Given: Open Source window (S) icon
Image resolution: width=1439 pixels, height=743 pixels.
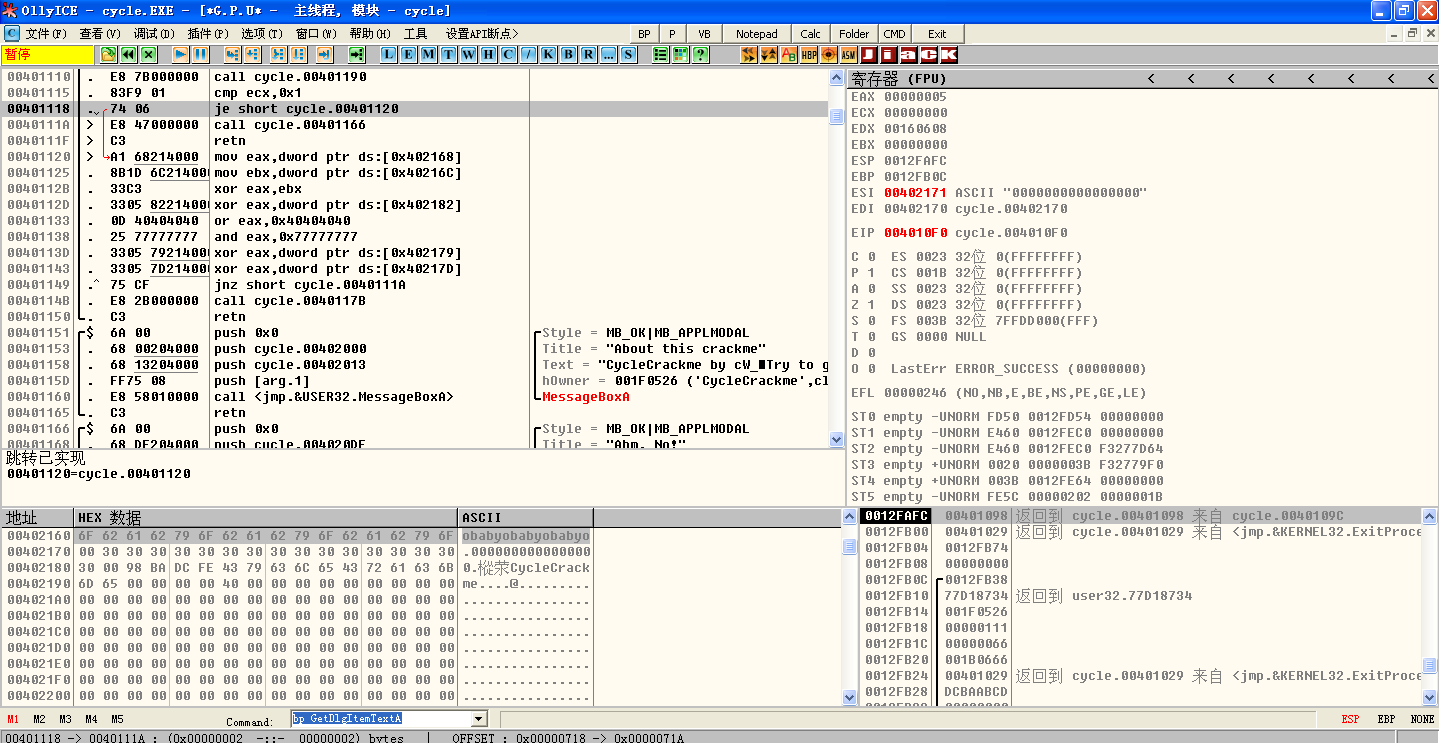Looking at the screenshot, I should pyautogui.click(x=627, y=54).
